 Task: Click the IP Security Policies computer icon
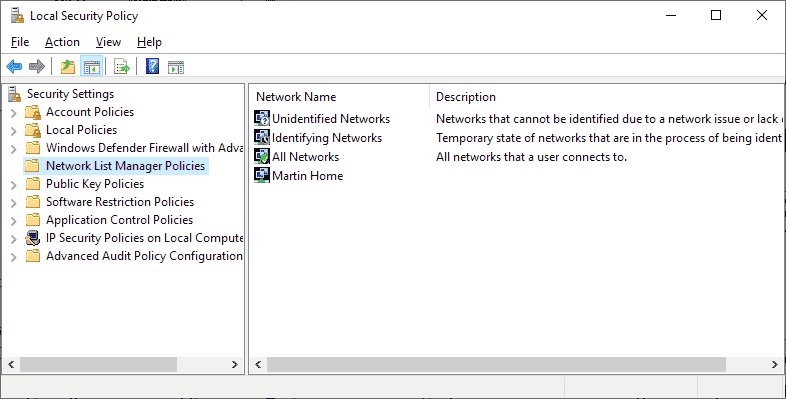tap(33, 238)
